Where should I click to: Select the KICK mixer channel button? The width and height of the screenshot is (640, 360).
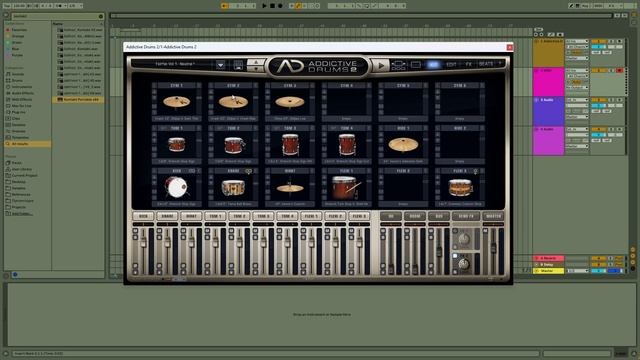pos(143,216)
